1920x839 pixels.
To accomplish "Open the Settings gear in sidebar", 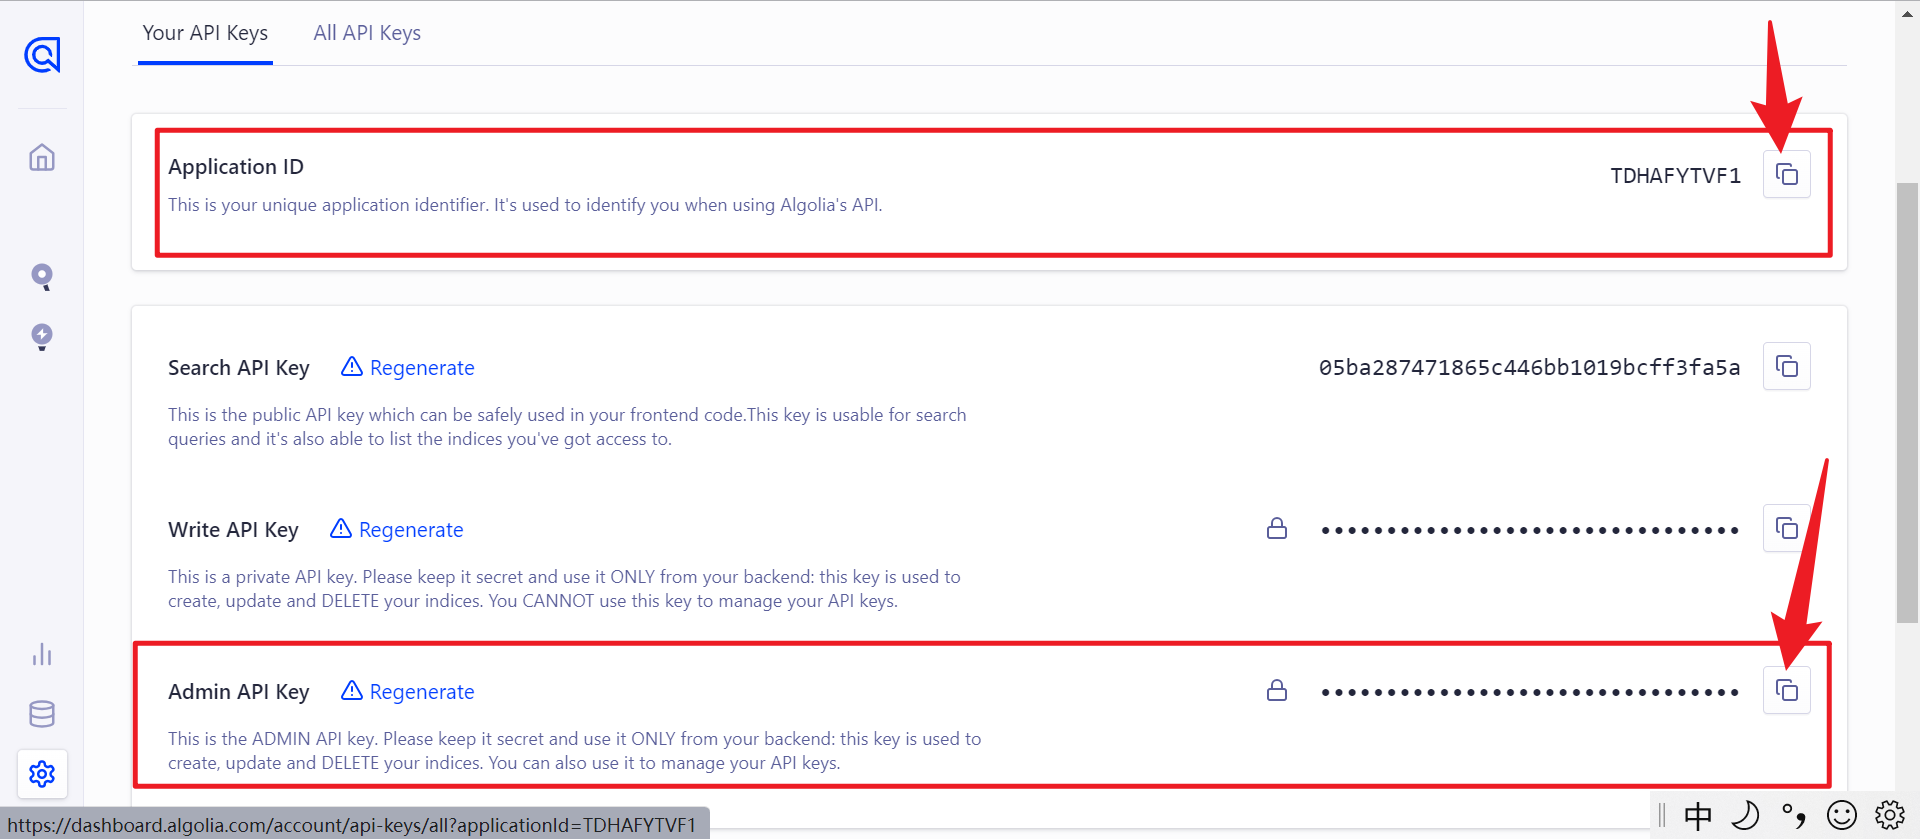I will [x=42, y=773].
